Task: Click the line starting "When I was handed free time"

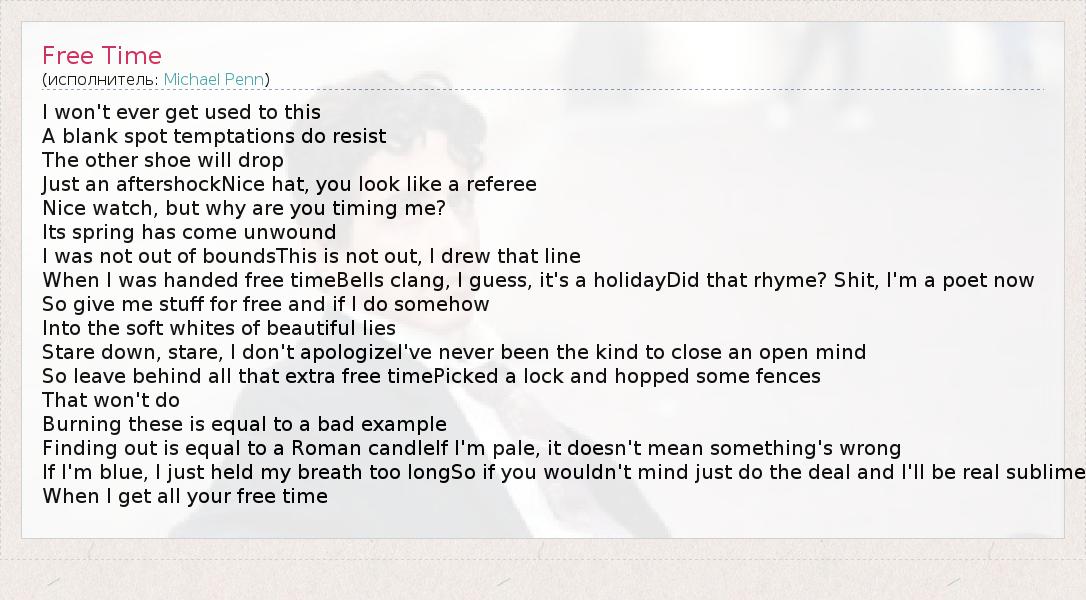Action: [x=538, y=280]
